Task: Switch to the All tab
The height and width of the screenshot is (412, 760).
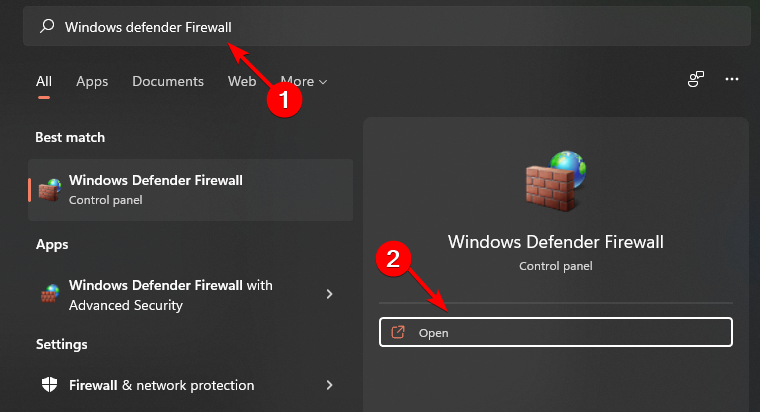Action: (x=44, y=81)
